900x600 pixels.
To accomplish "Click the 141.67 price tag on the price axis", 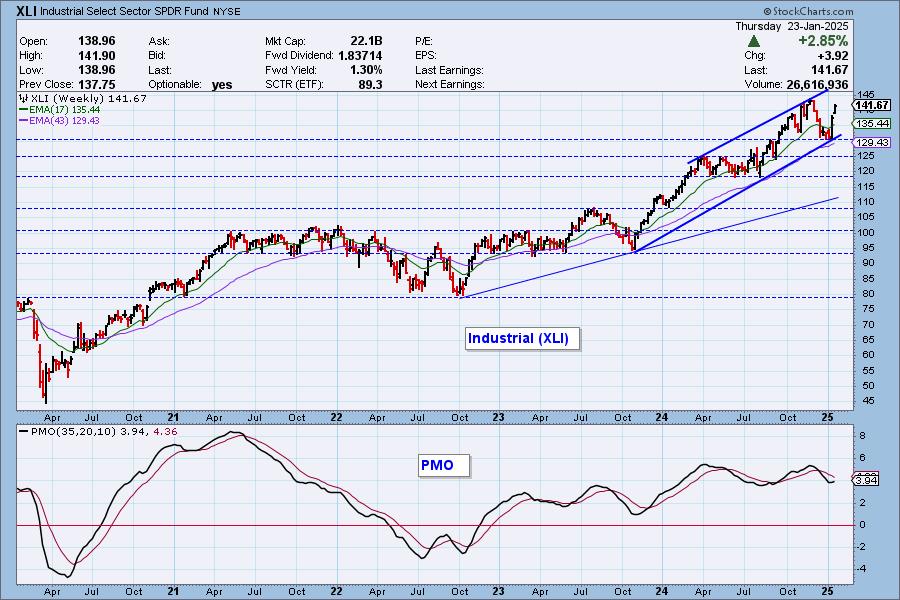I will coord(872,105).
